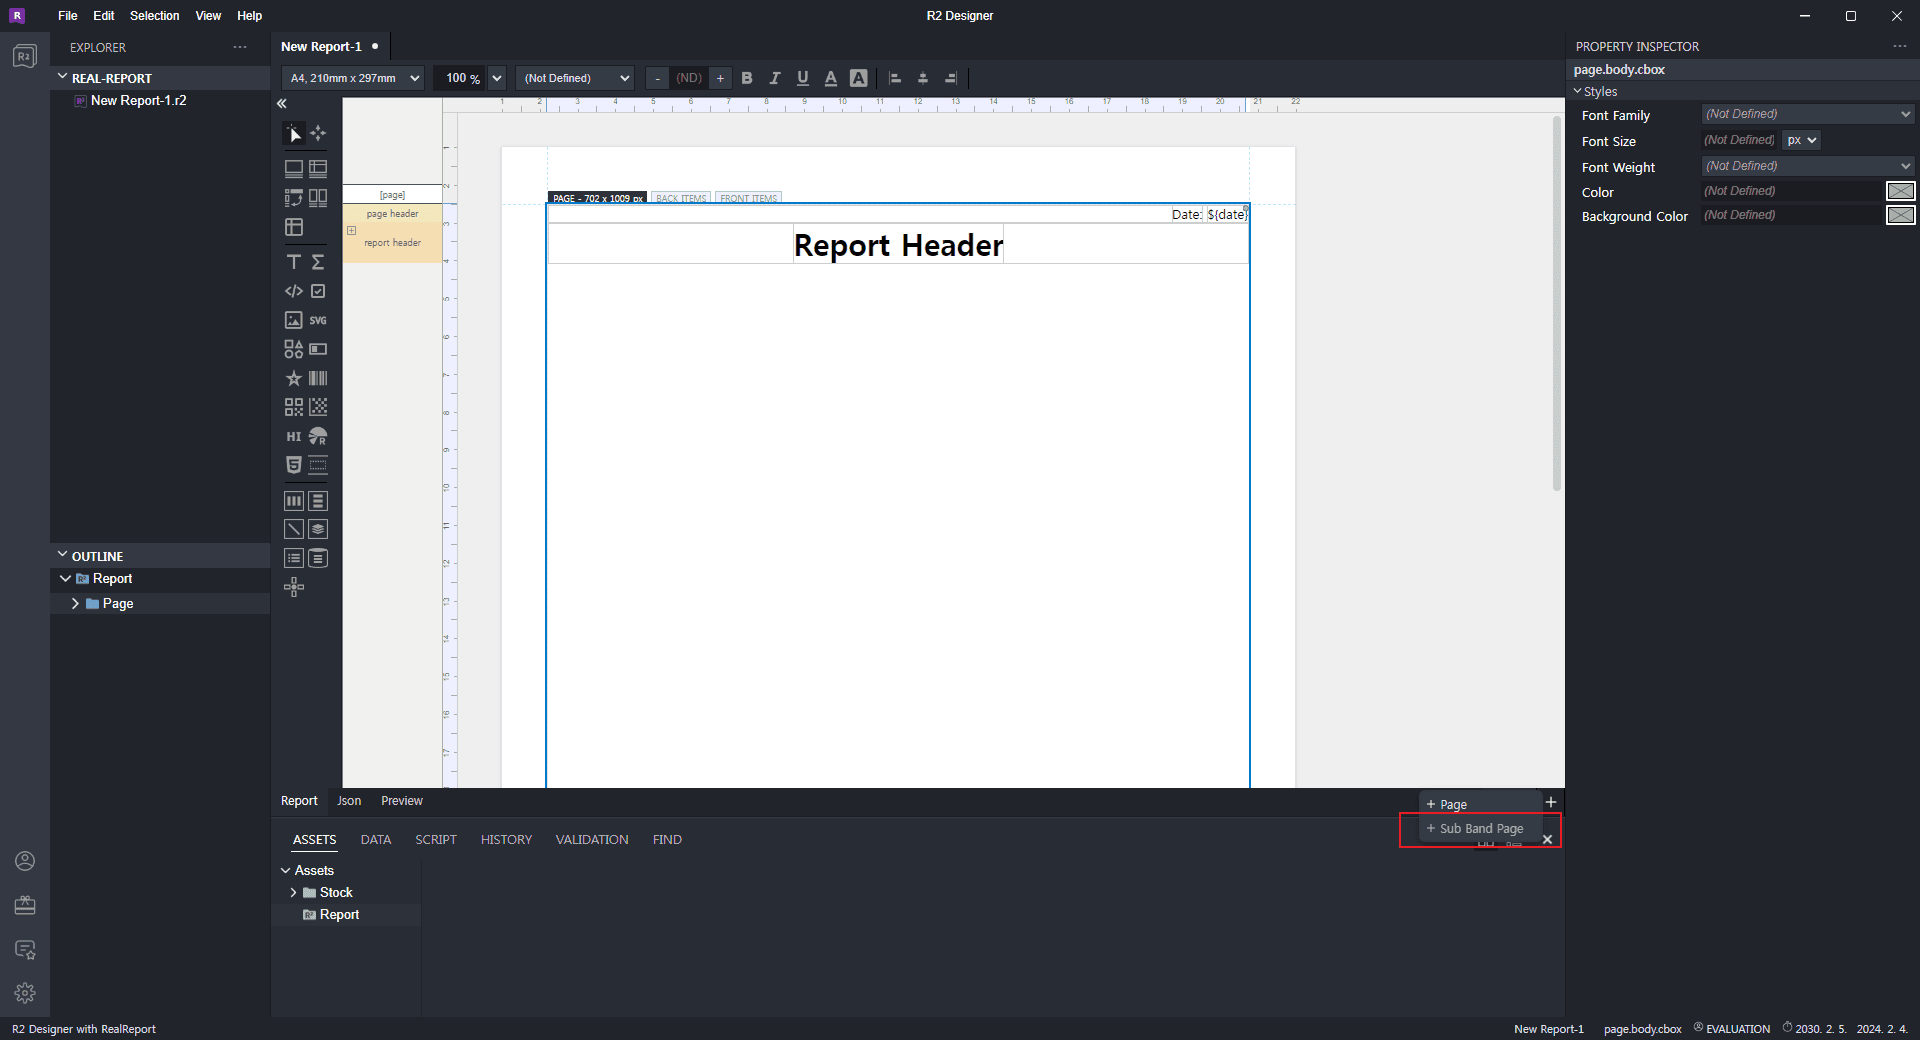Open the BACK ITEMS page tab
This screenshot has width=1920, height=1040.
[x=681, y=198]
